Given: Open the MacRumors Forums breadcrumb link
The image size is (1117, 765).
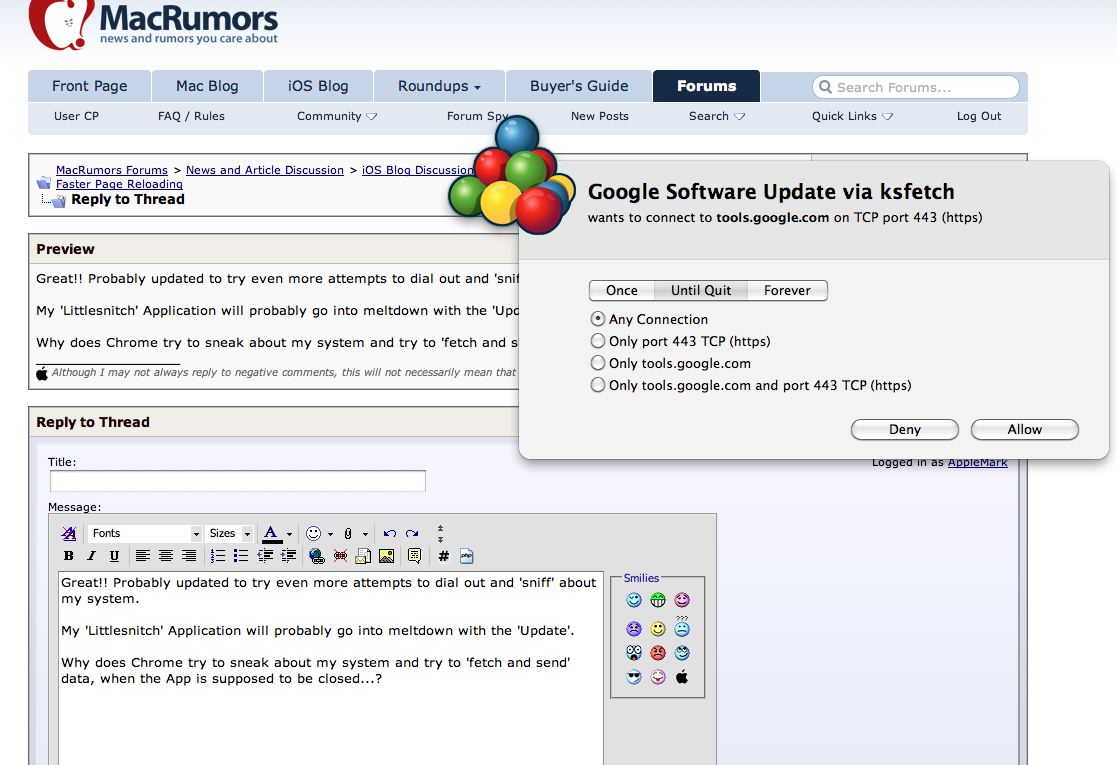Looking at the screenshot, I should click(x=112, y=170).
